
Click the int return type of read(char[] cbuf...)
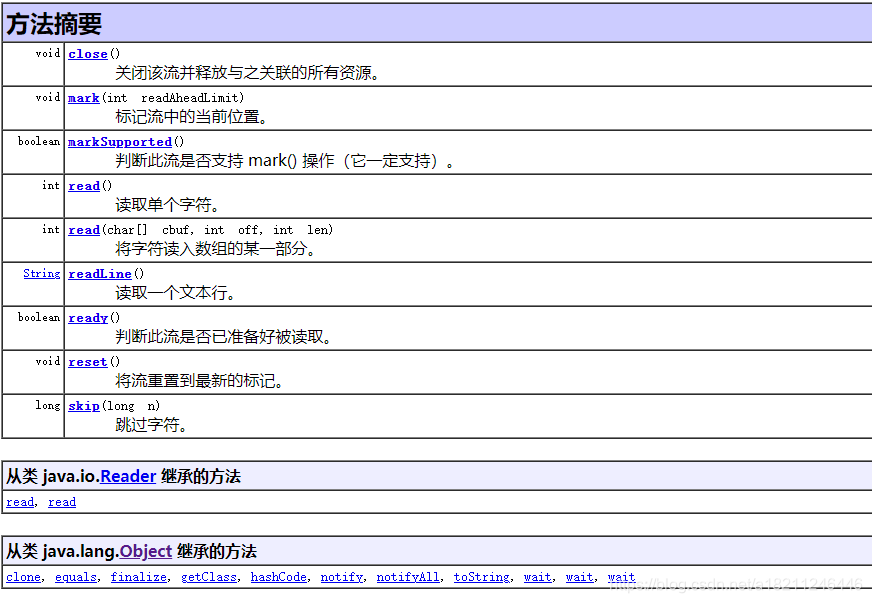click(51, 229)
